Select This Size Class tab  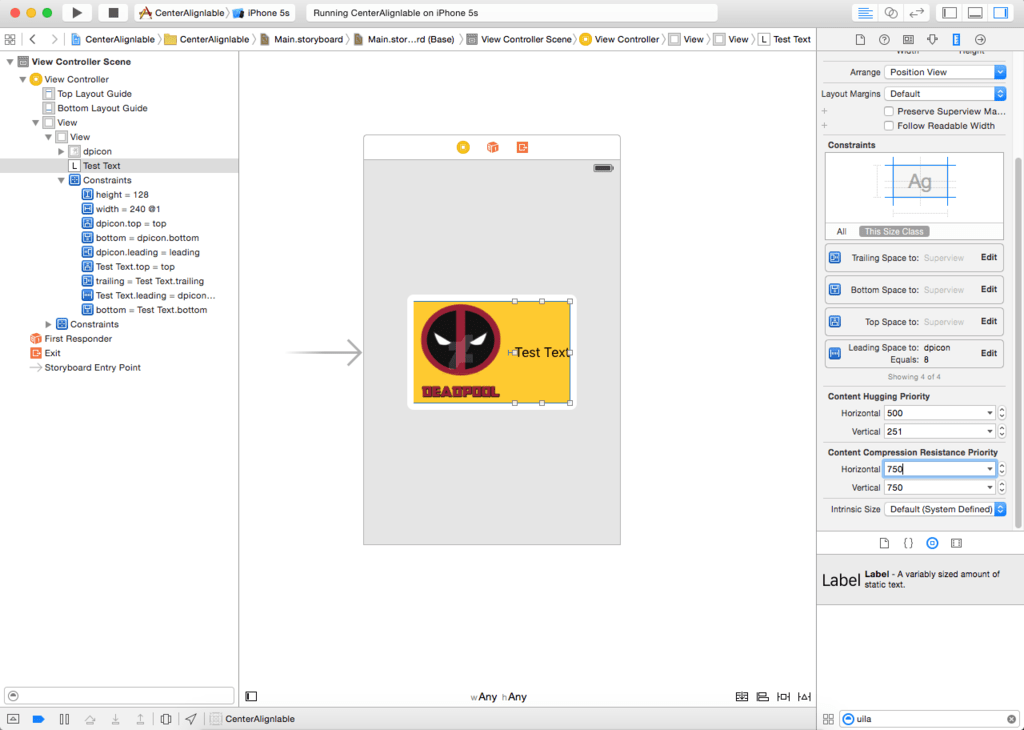(894, 232)
